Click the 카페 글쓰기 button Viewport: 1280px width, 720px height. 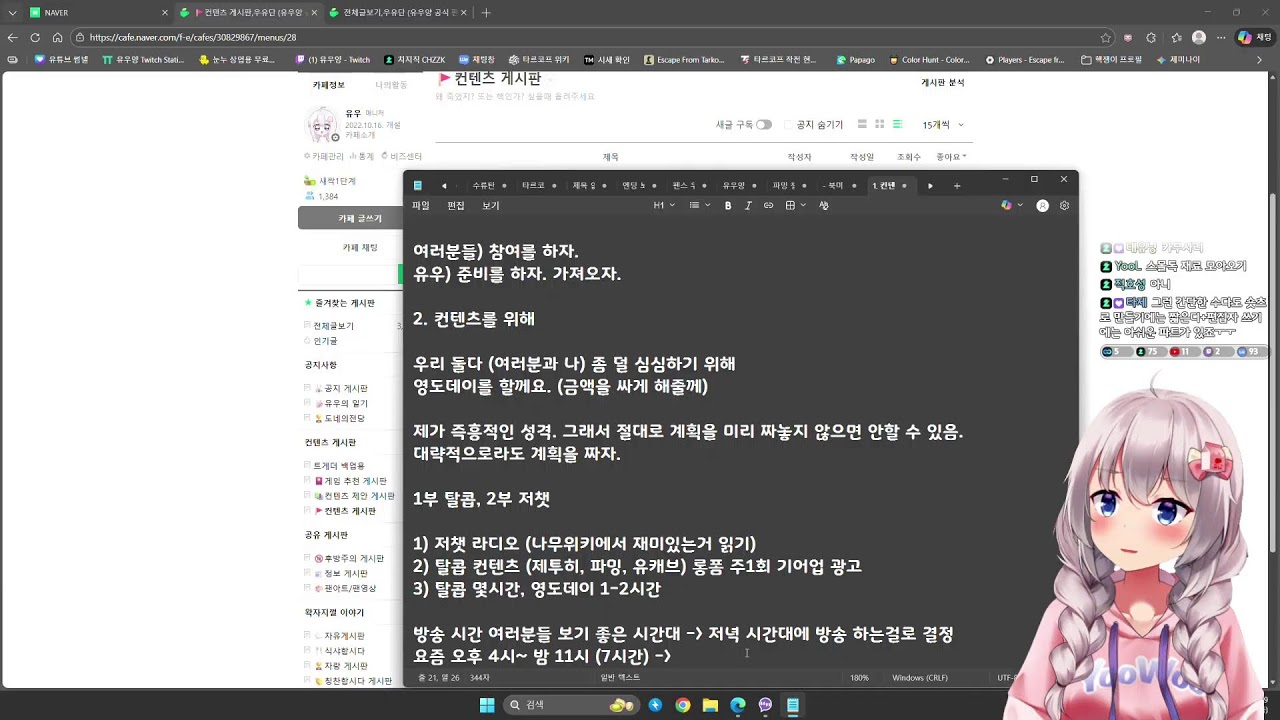(360, 218)
